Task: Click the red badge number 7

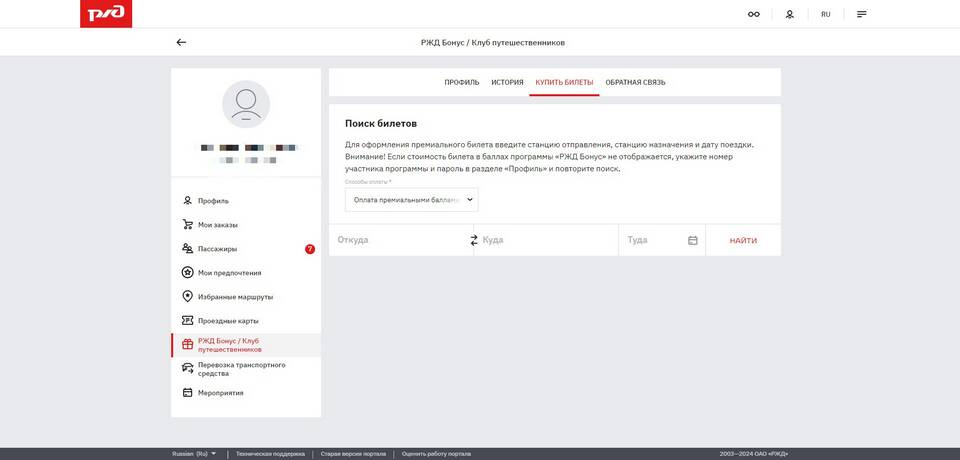Action: (310, 249)
